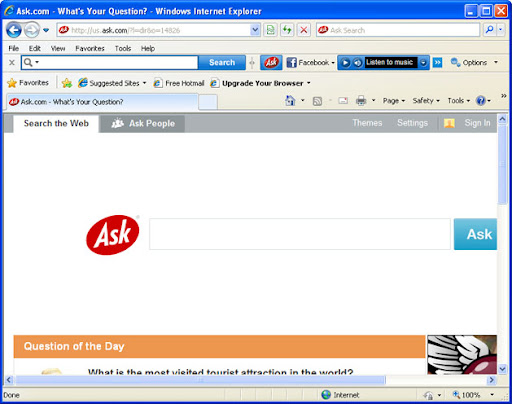Click the Ask Search box in the browser toolbar
Image resolution: width=512 pixels, height=404 pixels.
click(x=398, y=30)
